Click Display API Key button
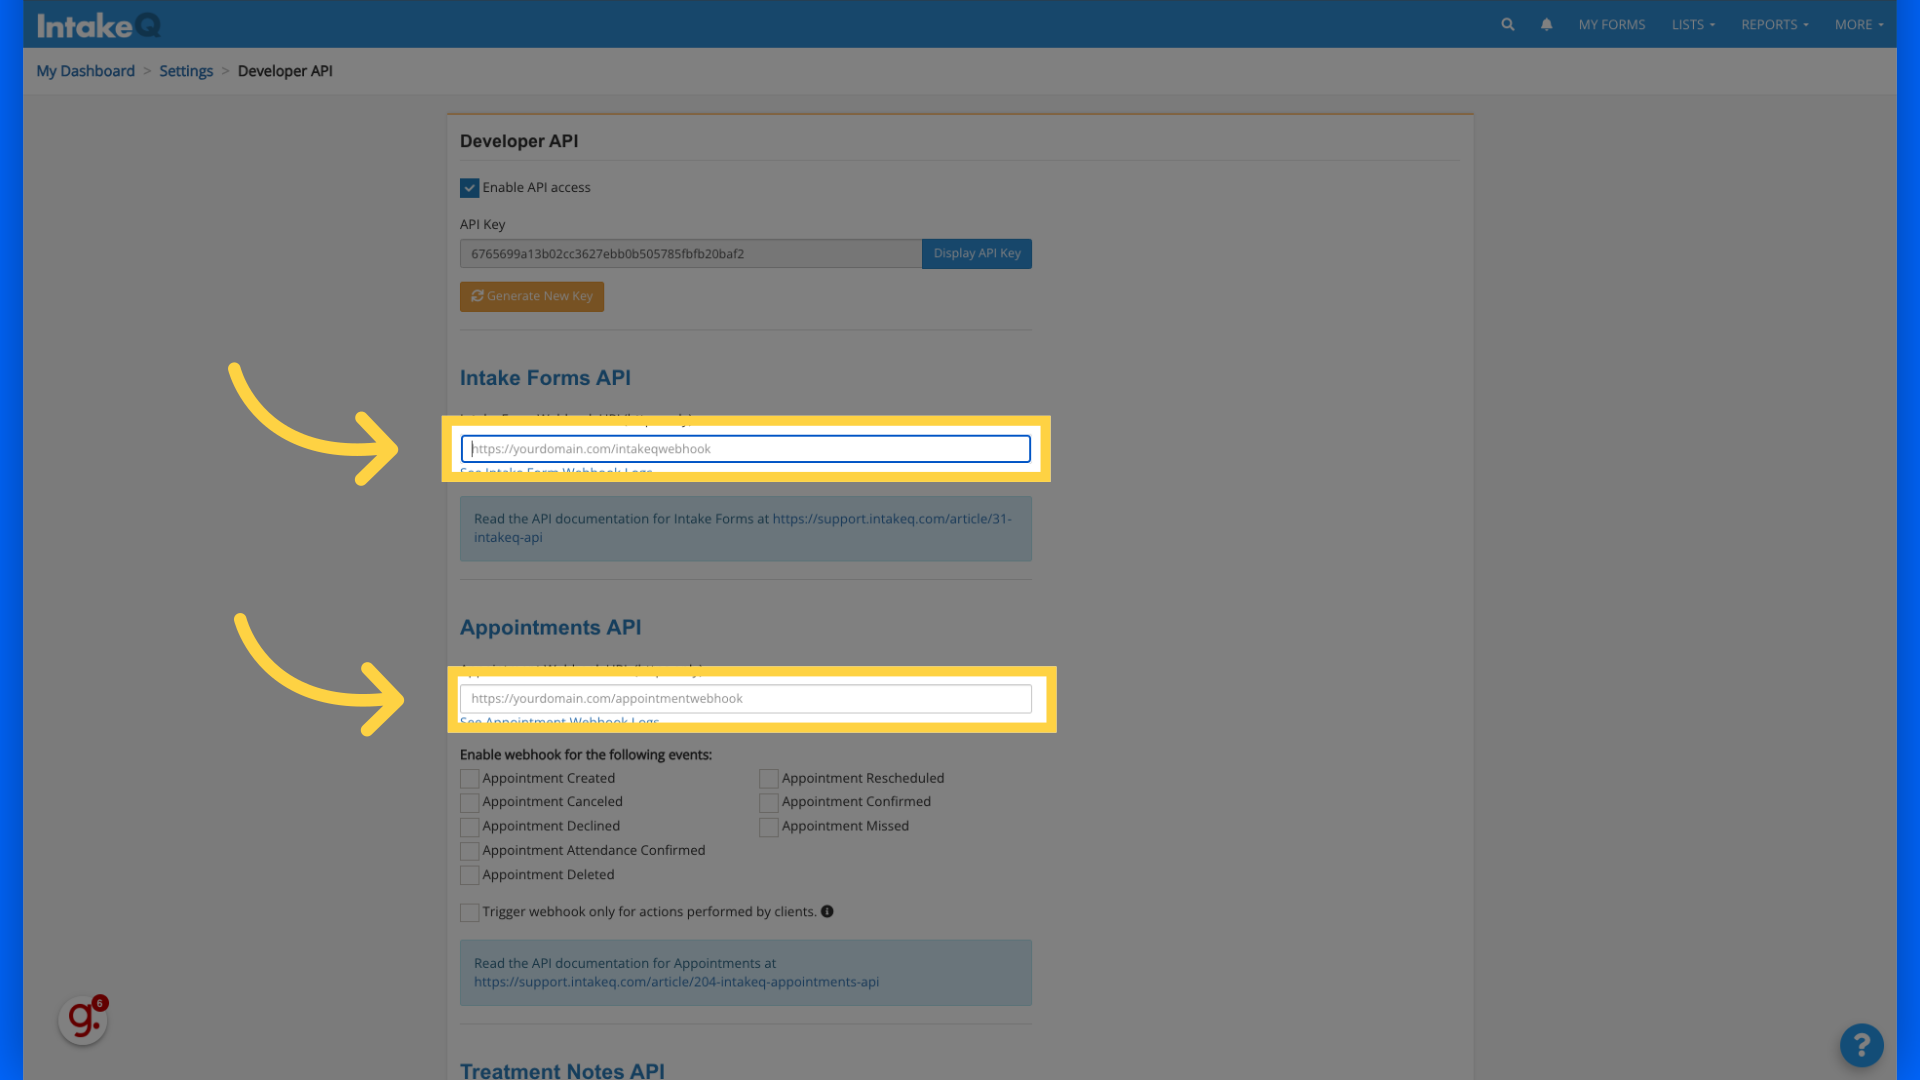The width and height of the screenshot is (1920, 1080). [977, 254]
